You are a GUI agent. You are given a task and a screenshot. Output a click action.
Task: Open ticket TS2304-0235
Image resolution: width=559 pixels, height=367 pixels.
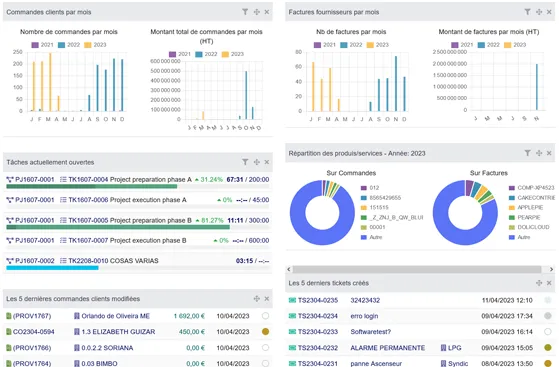313,300
